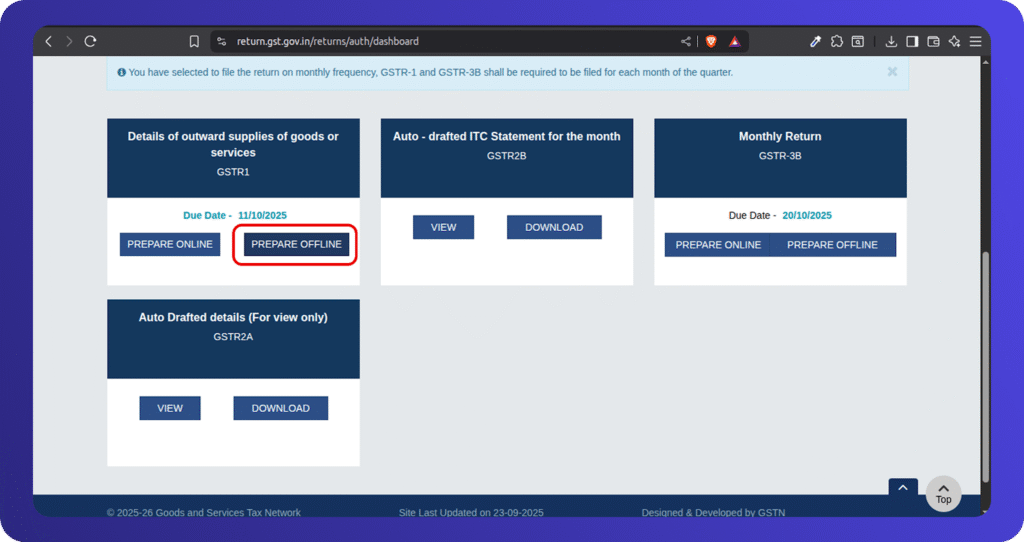Image resolution: width=1024 pixels, height=542 pixels.
Task: Download the GSTR2B statement
Action: tap(554, 227)
